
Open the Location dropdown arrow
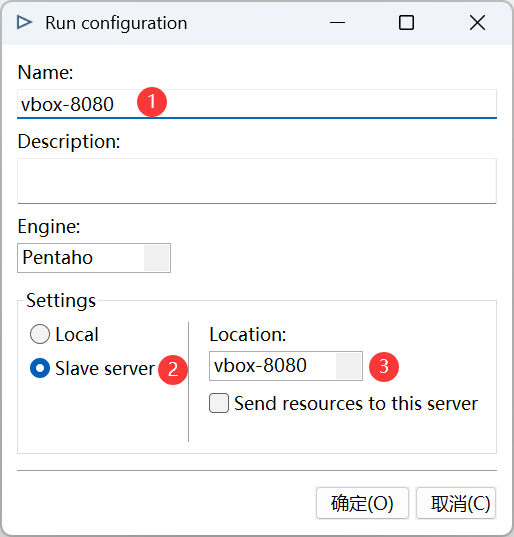pos(349,366)
